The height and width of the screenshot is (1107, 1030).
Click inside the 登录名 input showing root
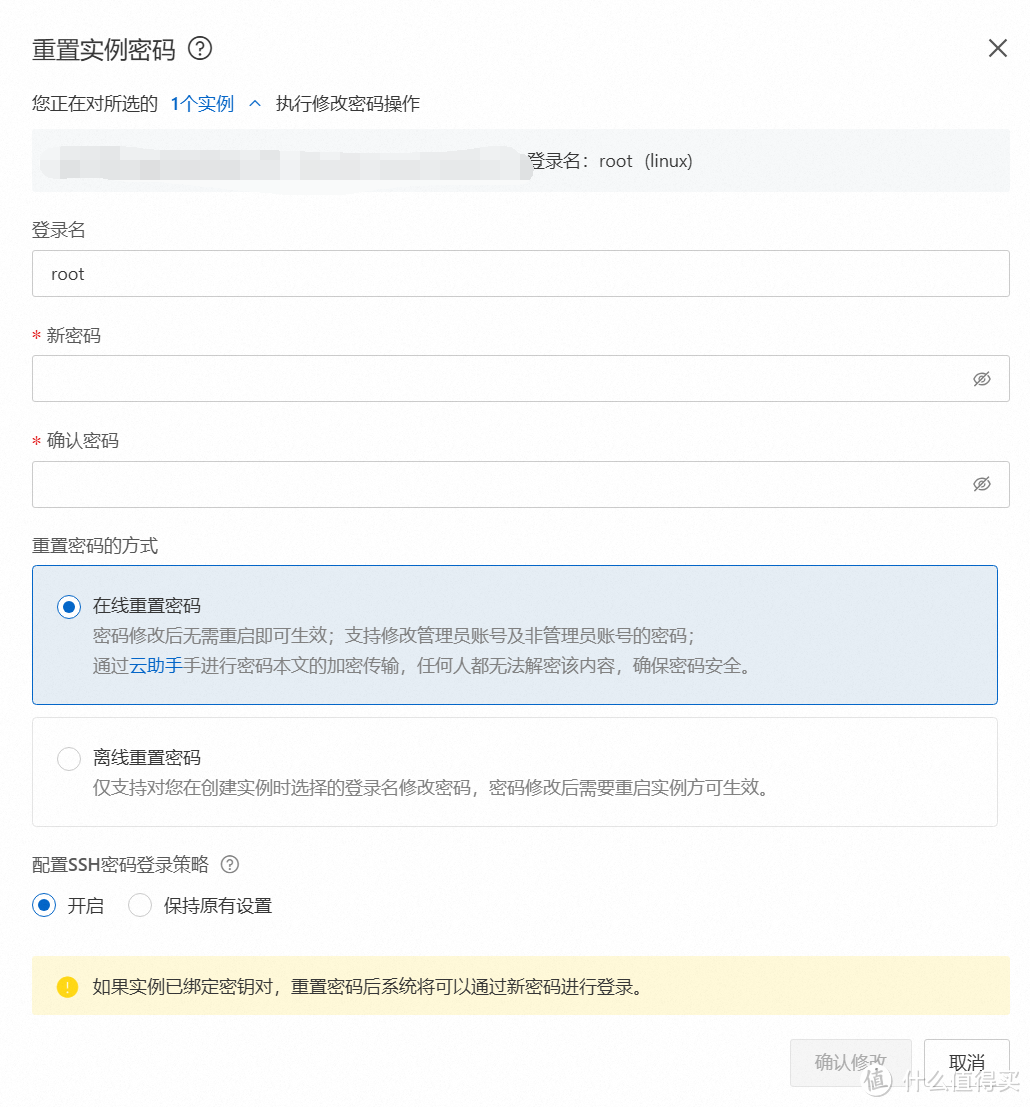coord(520,273)
